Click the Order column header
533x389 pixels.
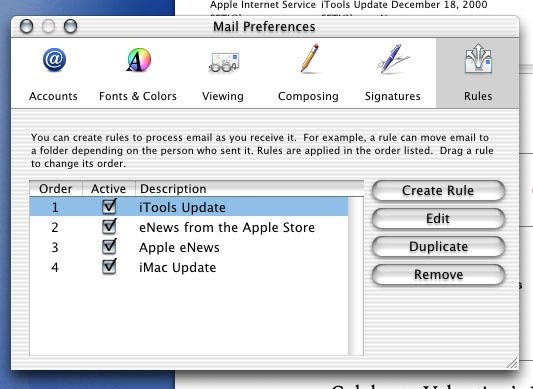(56, 189)
